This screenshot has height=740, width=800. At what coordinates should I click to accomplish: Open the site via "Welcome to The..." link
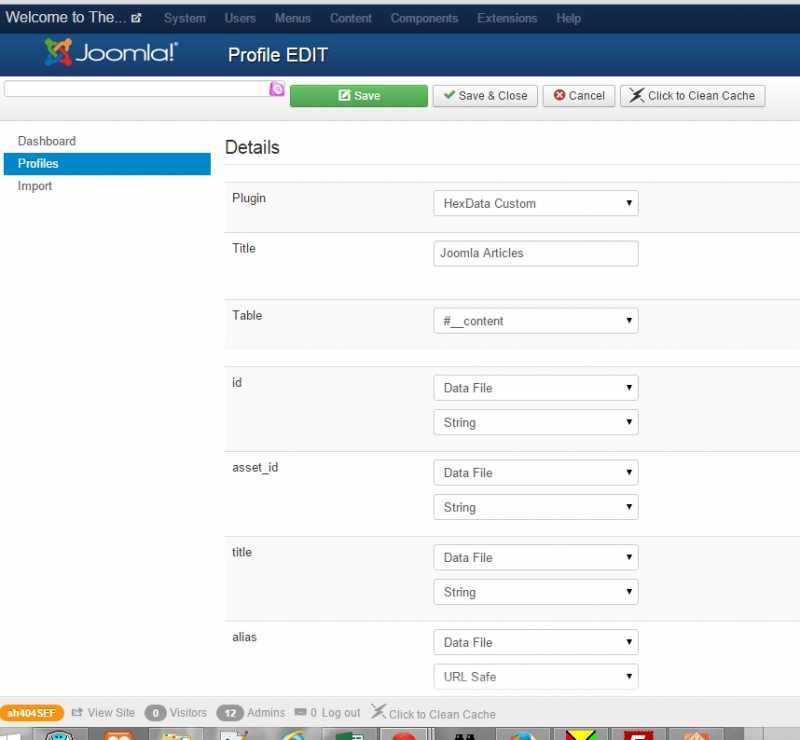[73, 17]
